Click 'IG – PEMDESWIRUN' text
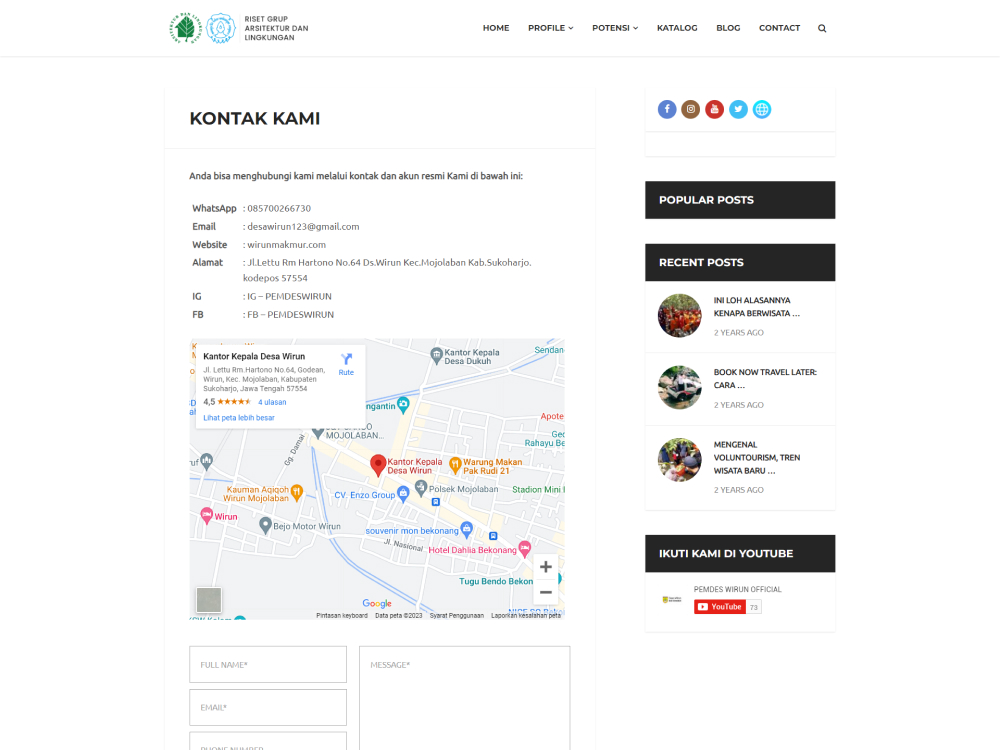This screenshot has width=1000, height=750. (290, 297)
